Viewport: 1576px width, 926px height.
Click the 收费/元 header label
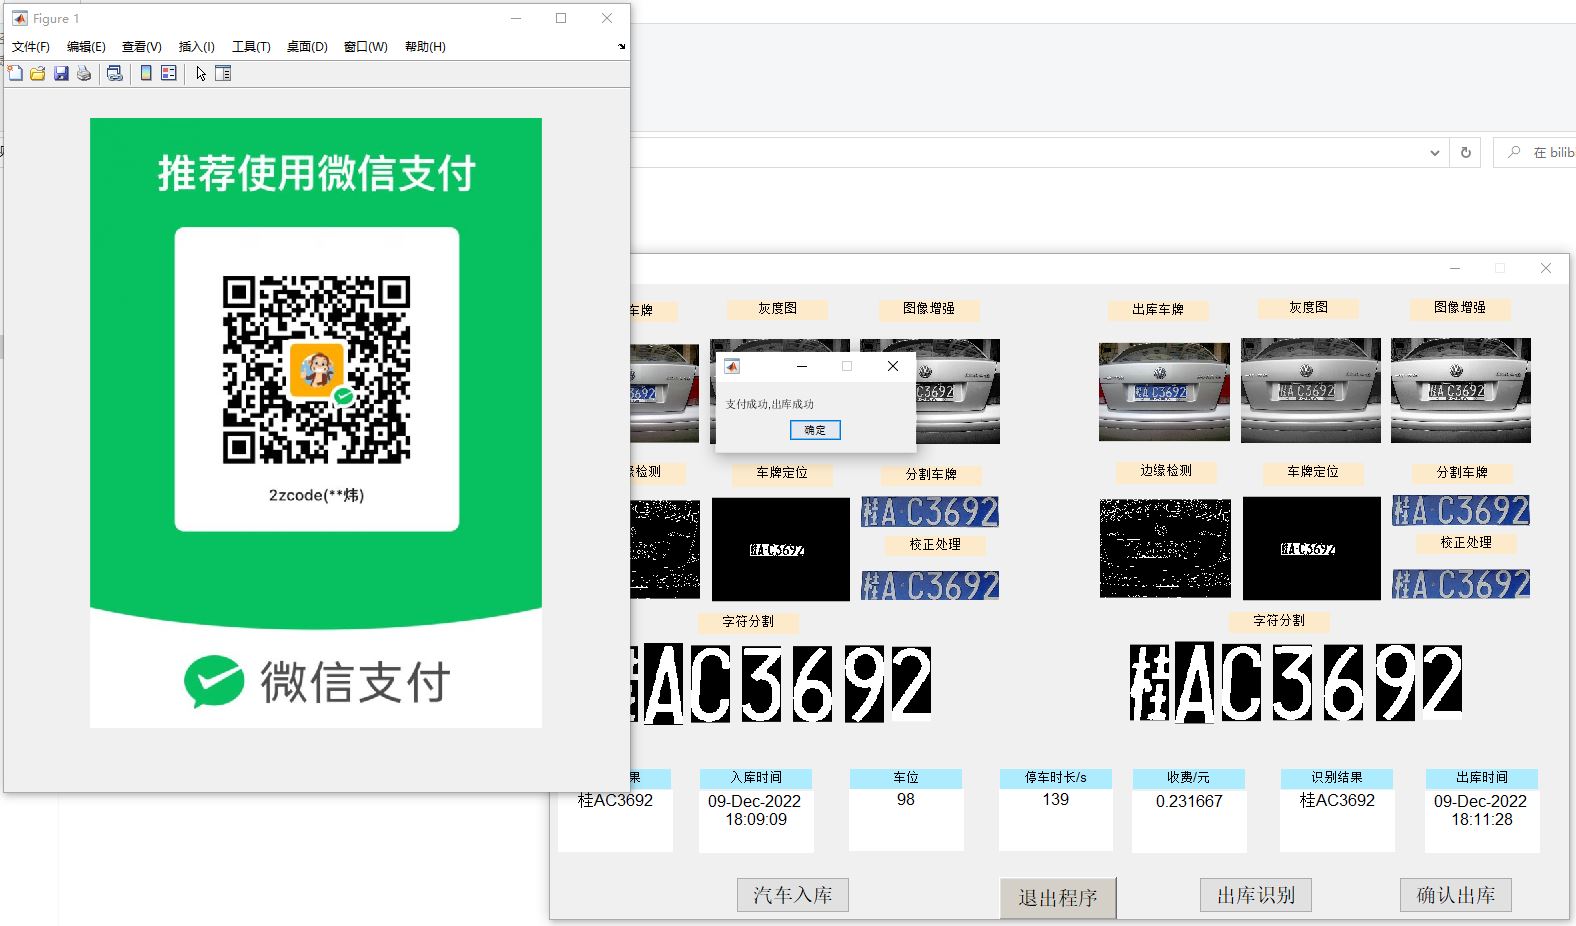click(1188, 778)
